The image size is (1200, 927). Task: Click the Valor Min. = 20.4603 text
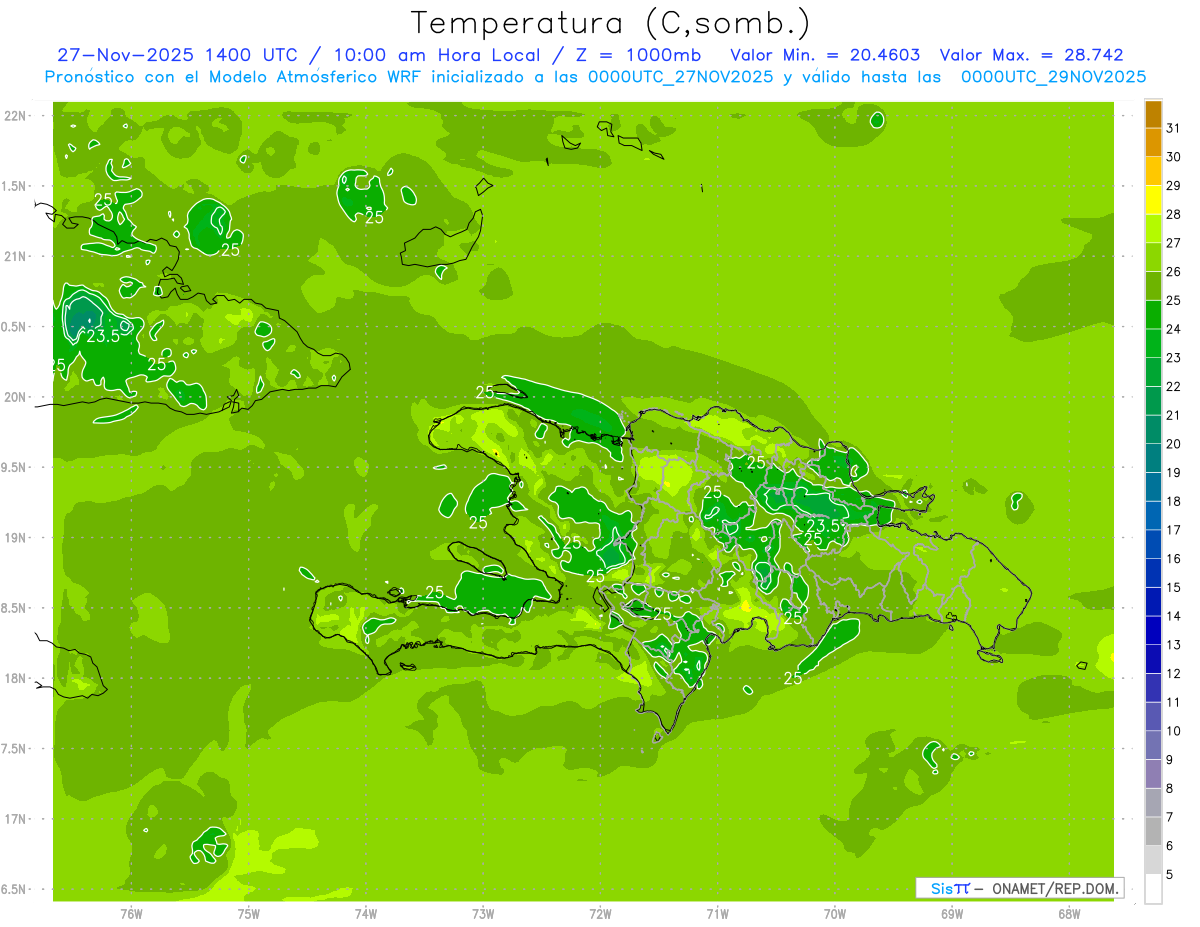(x=825, y=55)
